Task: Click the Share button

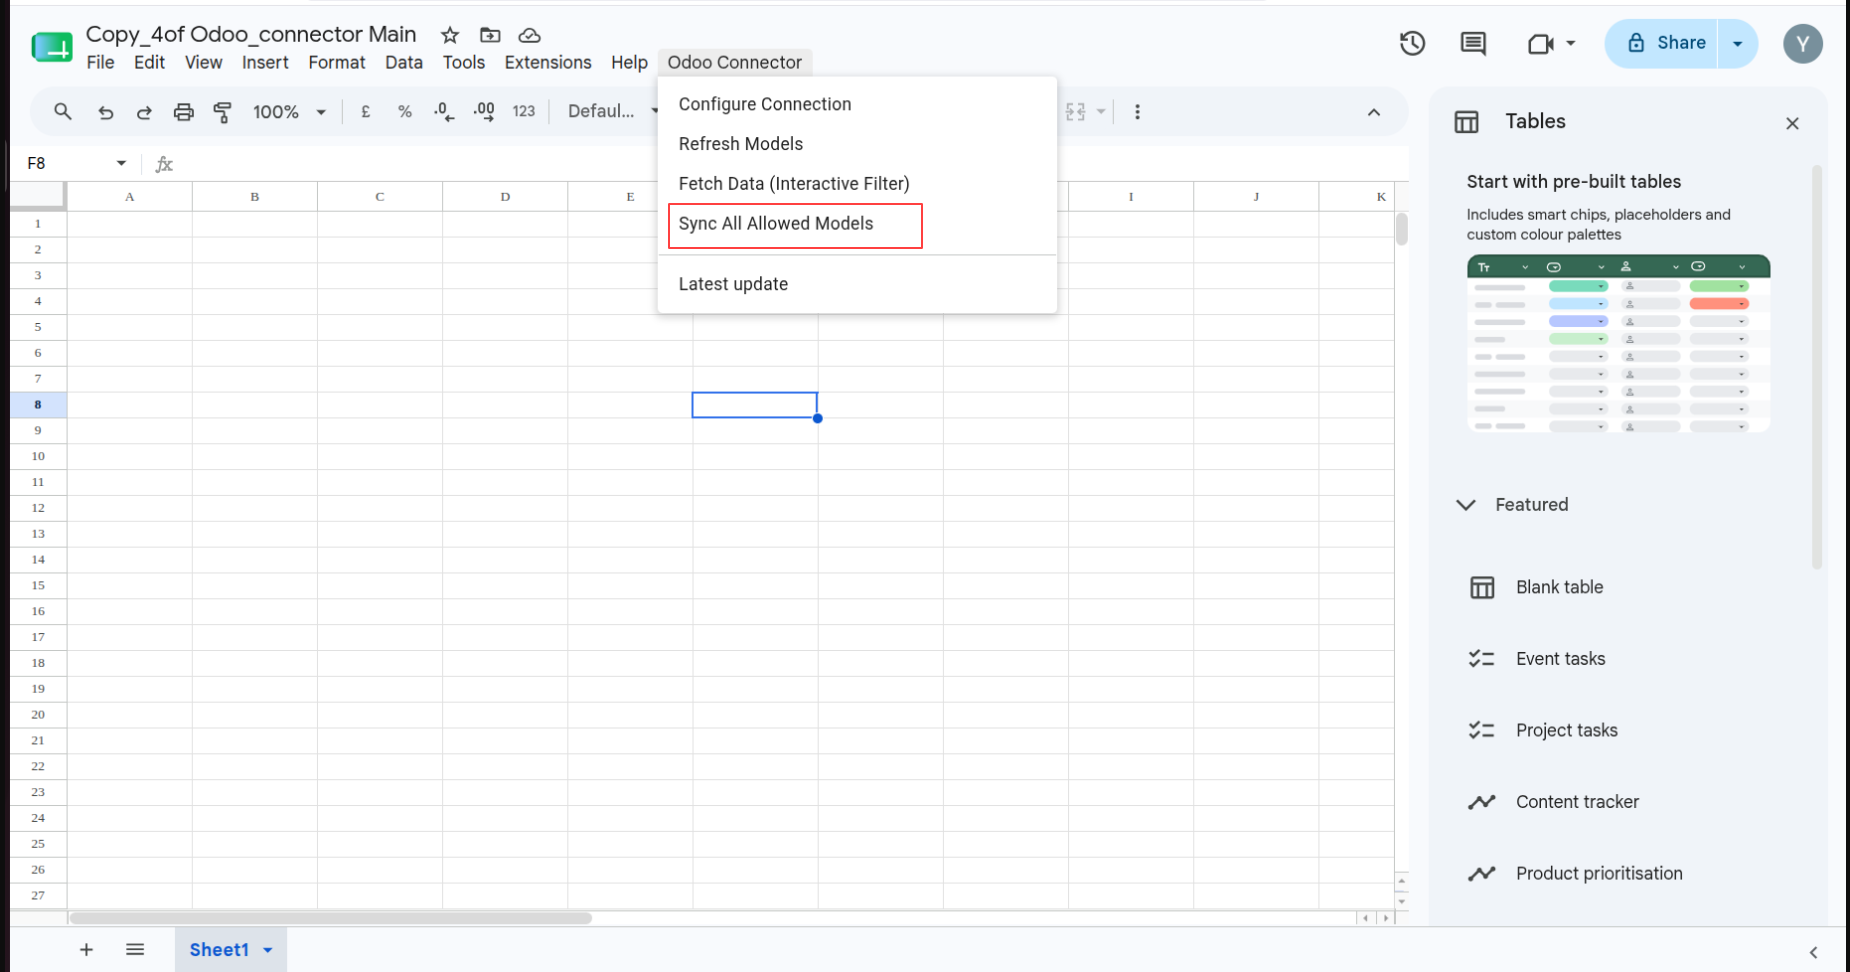Action: click(1662, 43)
